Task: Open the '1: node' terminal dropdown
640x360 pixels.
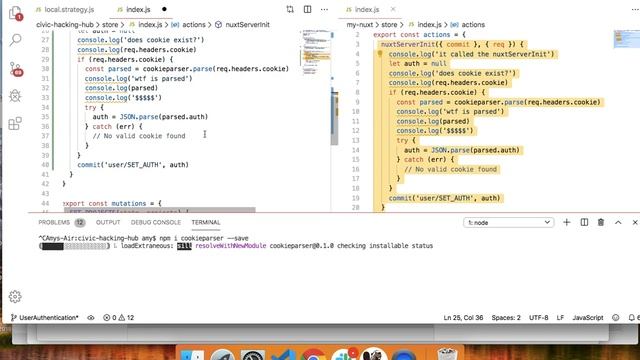Action: [509, 222]
